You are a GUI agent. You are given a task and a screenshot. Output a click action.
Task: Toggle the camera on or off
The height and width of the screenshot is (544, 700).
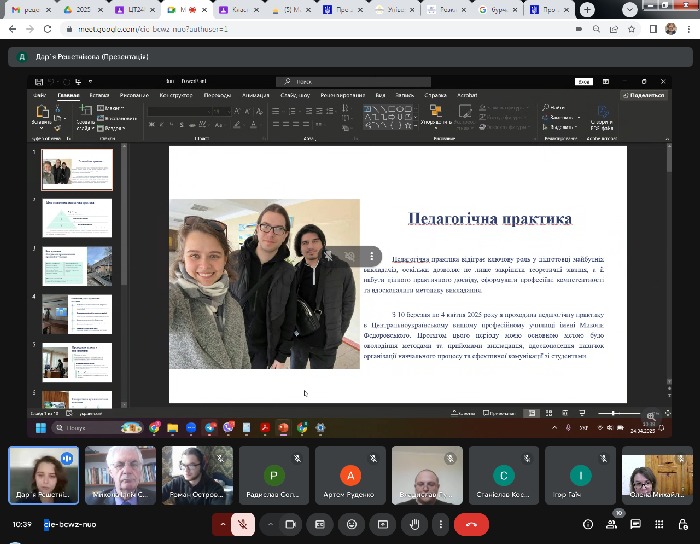(x=291, y=523)
